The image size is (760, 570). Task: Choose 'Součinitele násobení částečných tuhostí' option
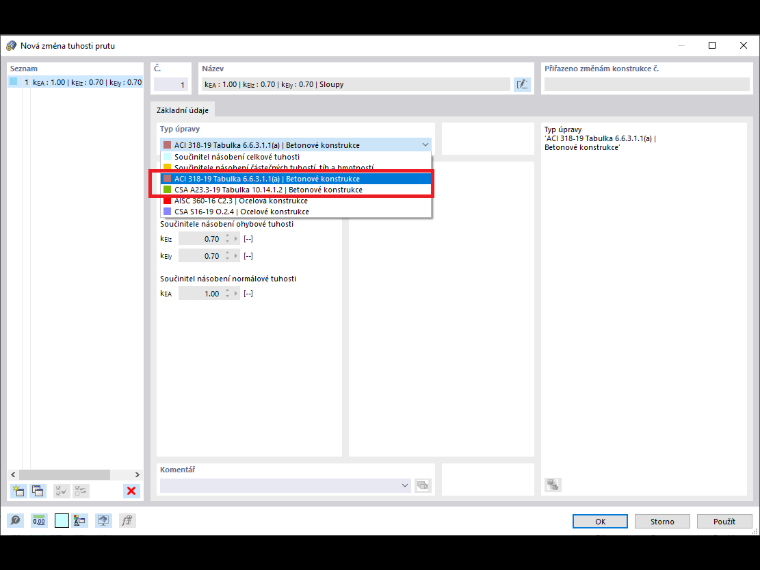[296, 167]
